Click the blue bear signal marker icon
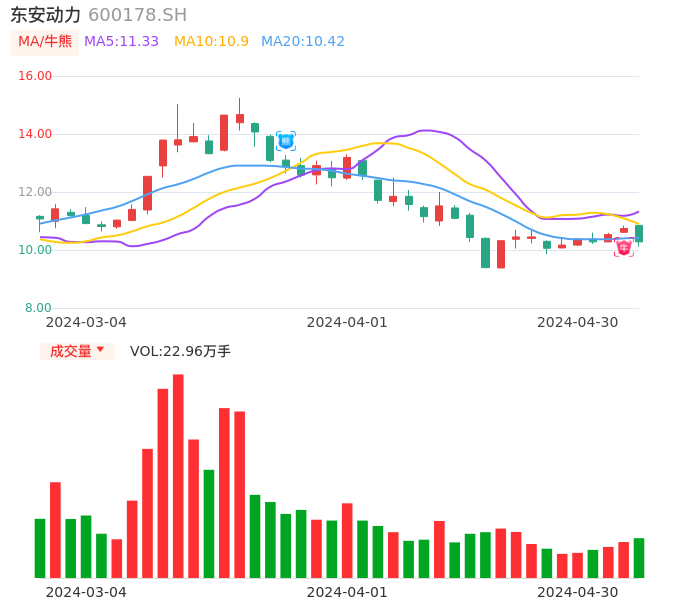686x606 pixels. [286, 141]
